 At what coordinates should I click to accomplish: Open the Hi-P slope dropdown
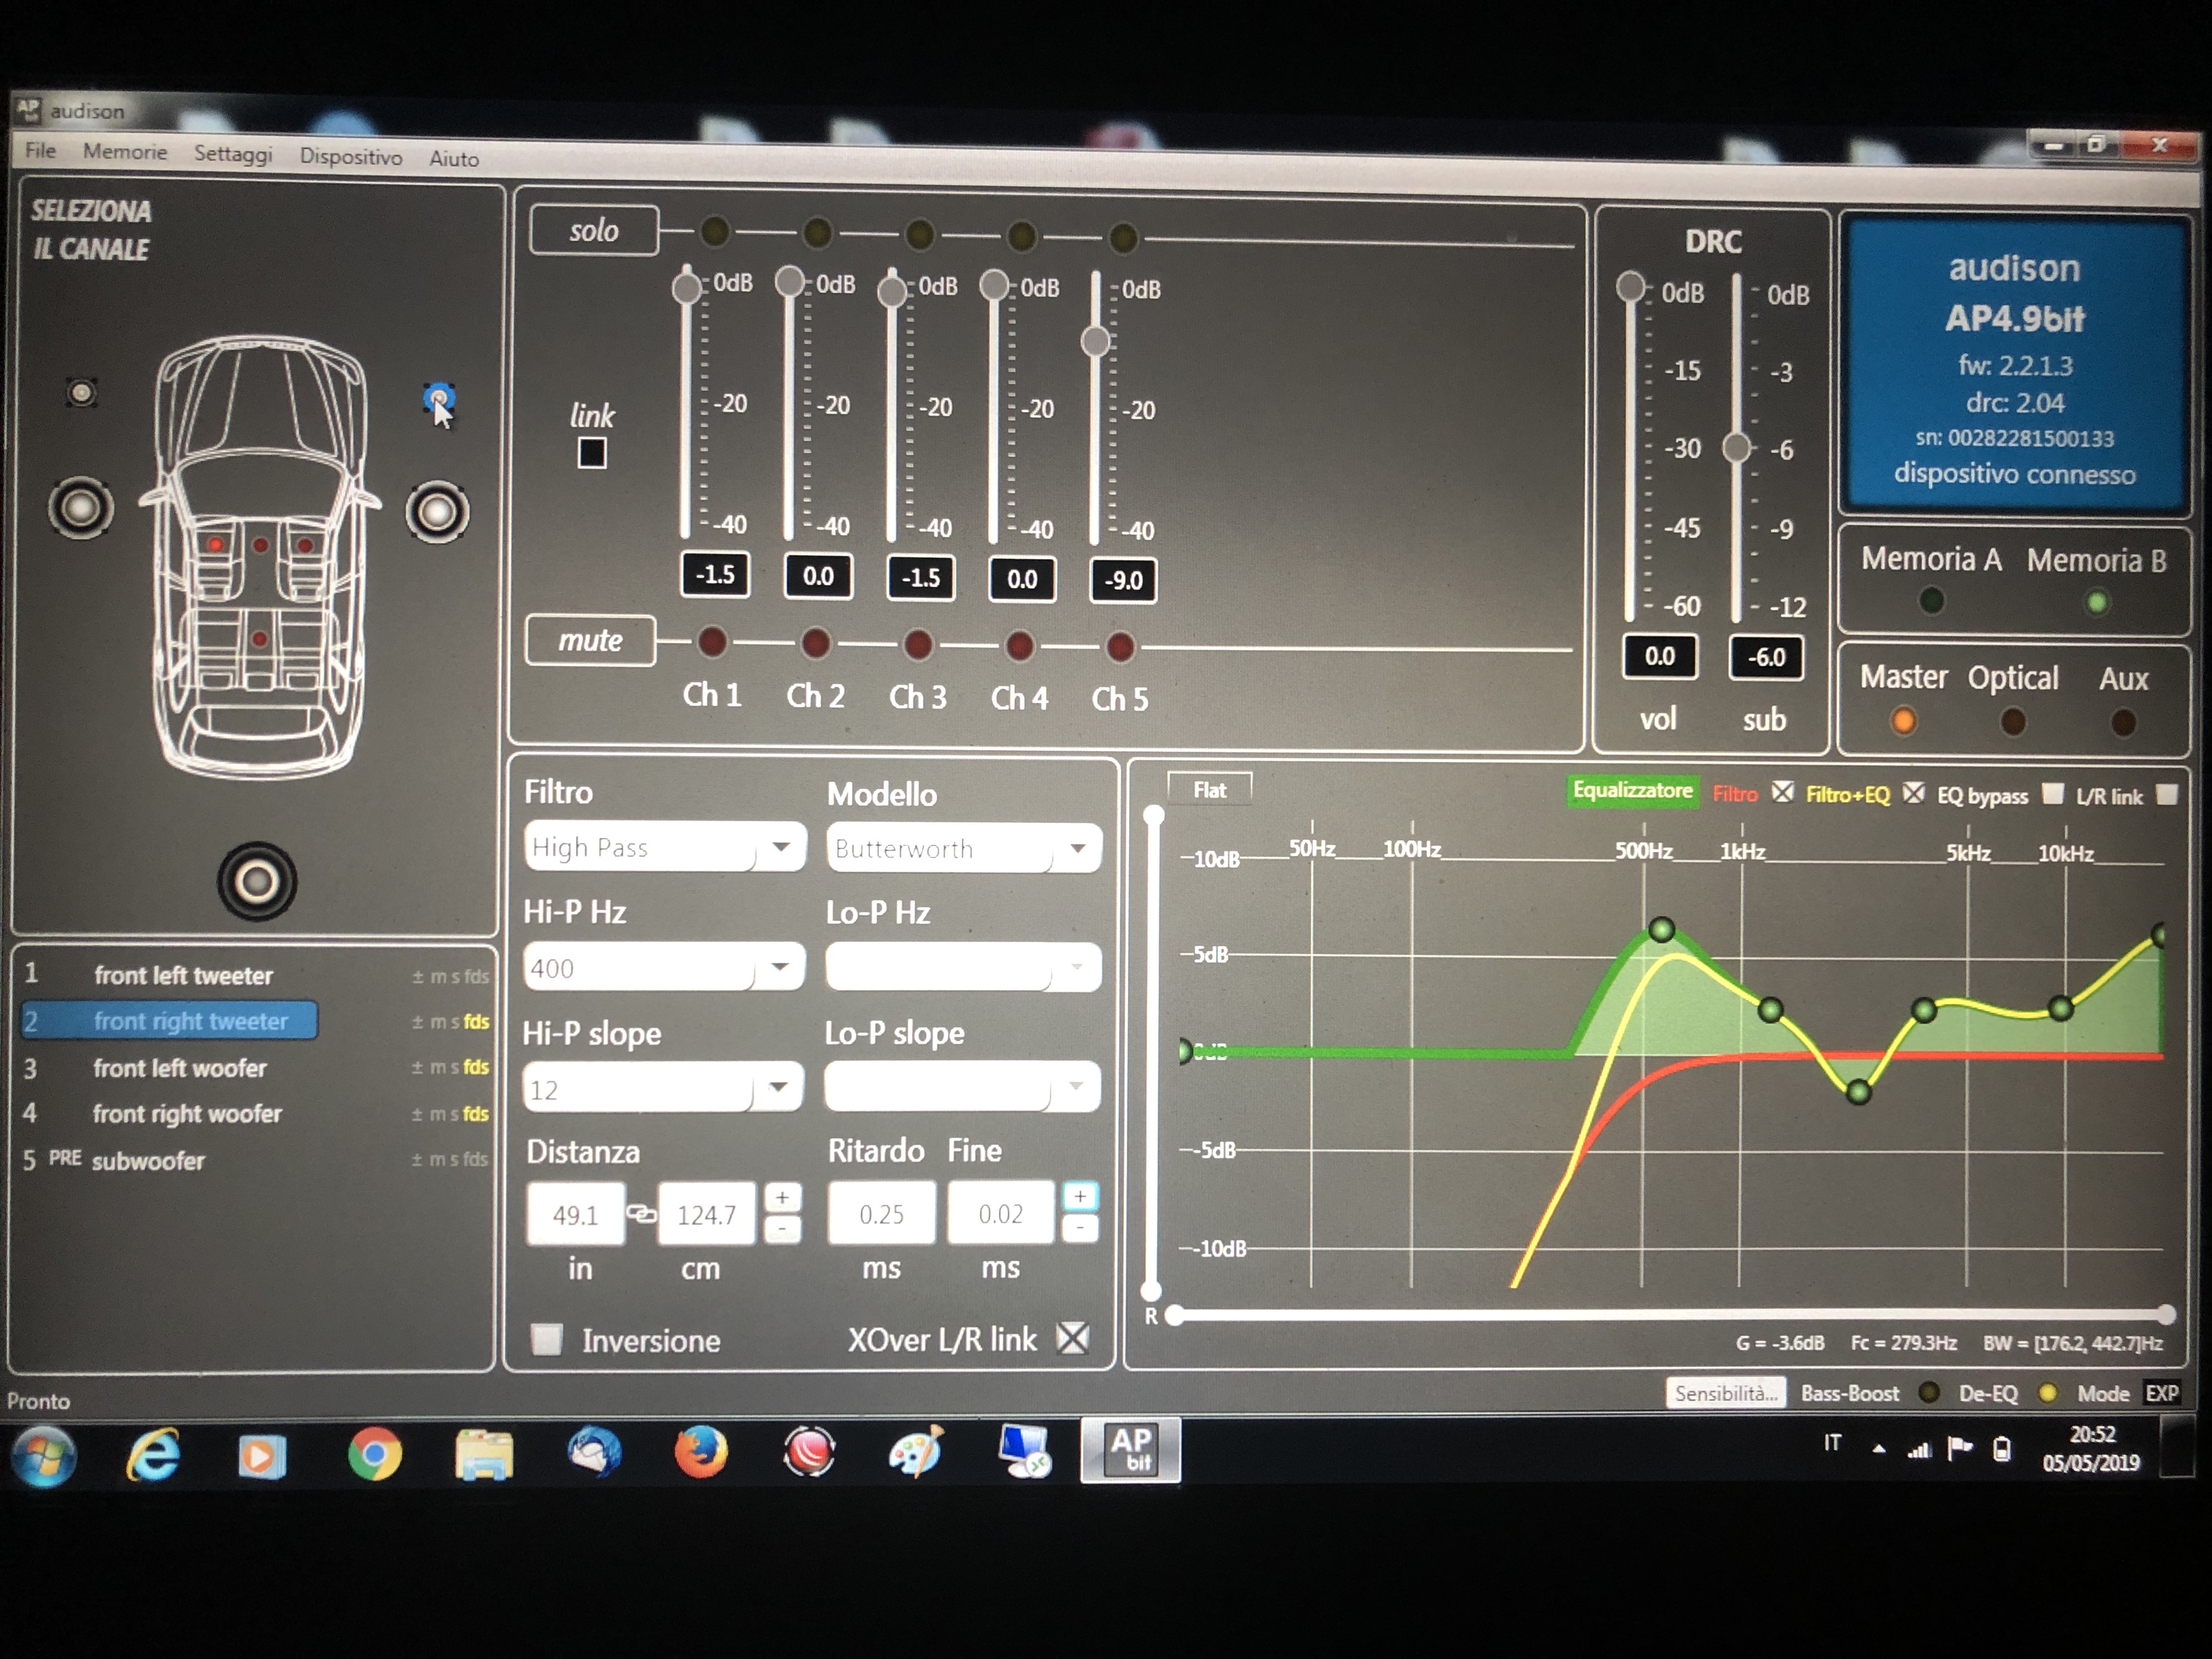click(663, 1087)
